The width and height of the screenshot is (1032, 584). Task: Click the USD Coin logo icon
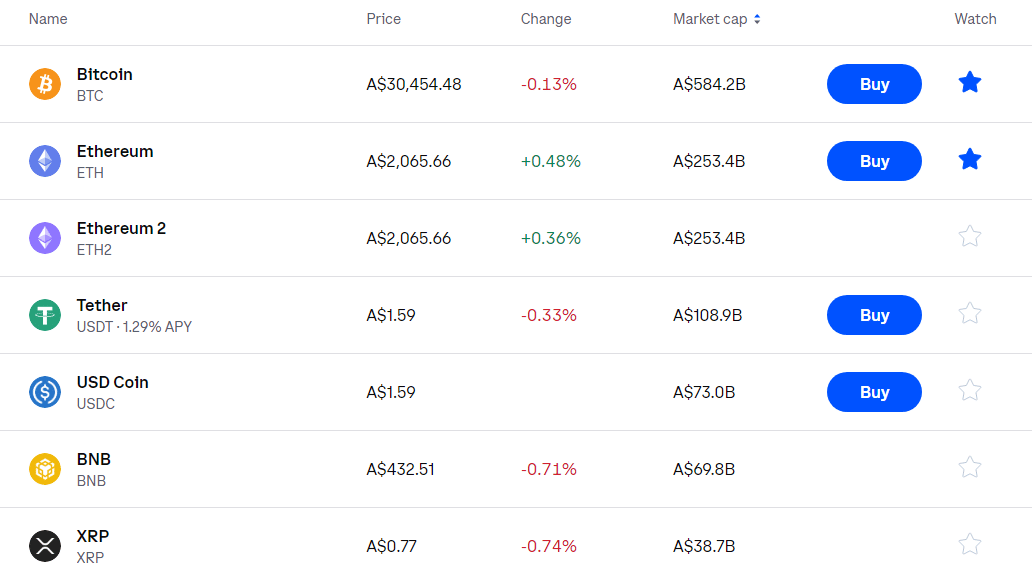[45, 392]
